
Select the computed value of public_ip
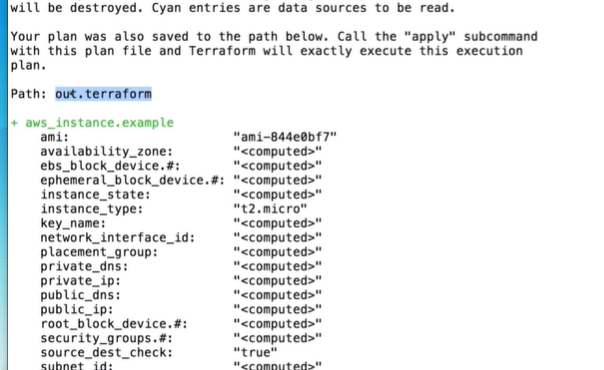[x=277, y=310]
